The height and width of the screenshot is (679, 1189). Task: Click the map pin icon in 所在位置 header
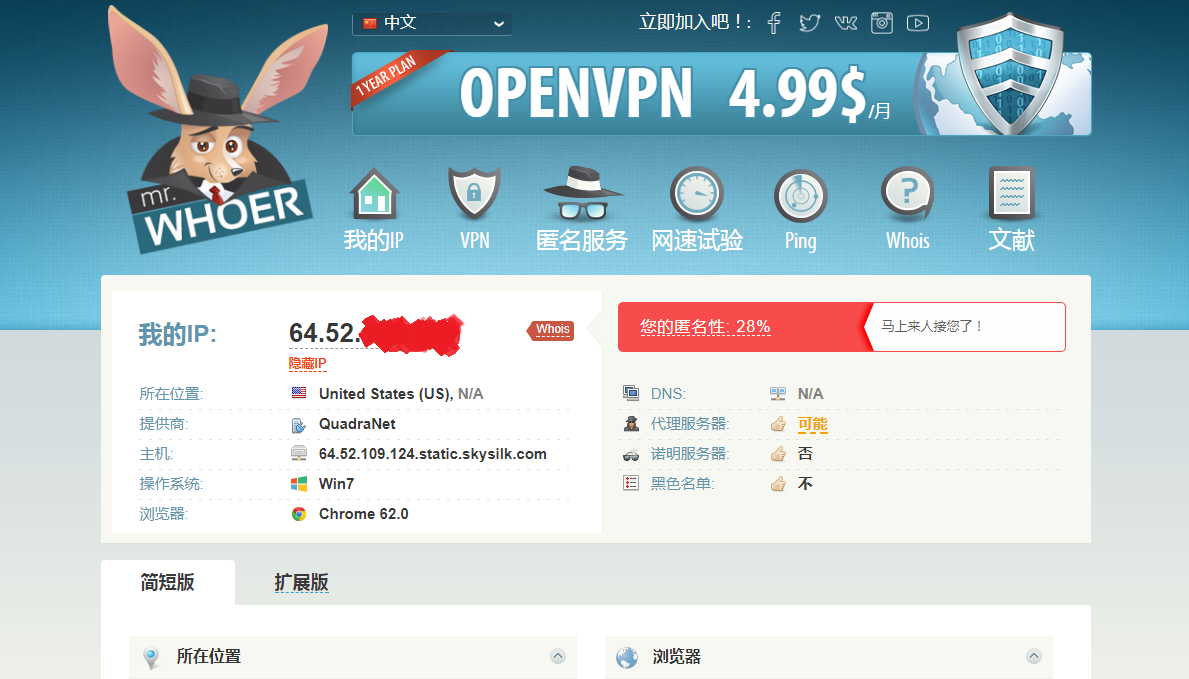(151, 657)
